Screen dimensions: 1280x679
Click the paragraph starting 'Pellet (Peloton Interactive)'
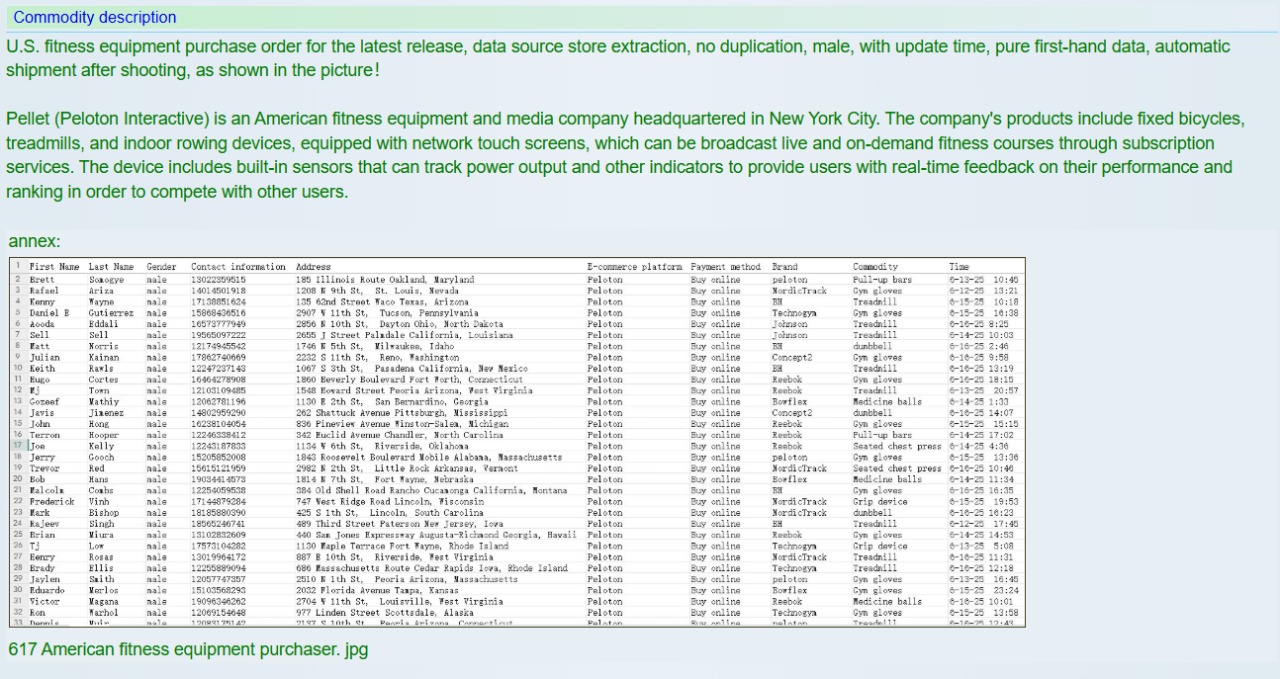(x=625, y=155)
